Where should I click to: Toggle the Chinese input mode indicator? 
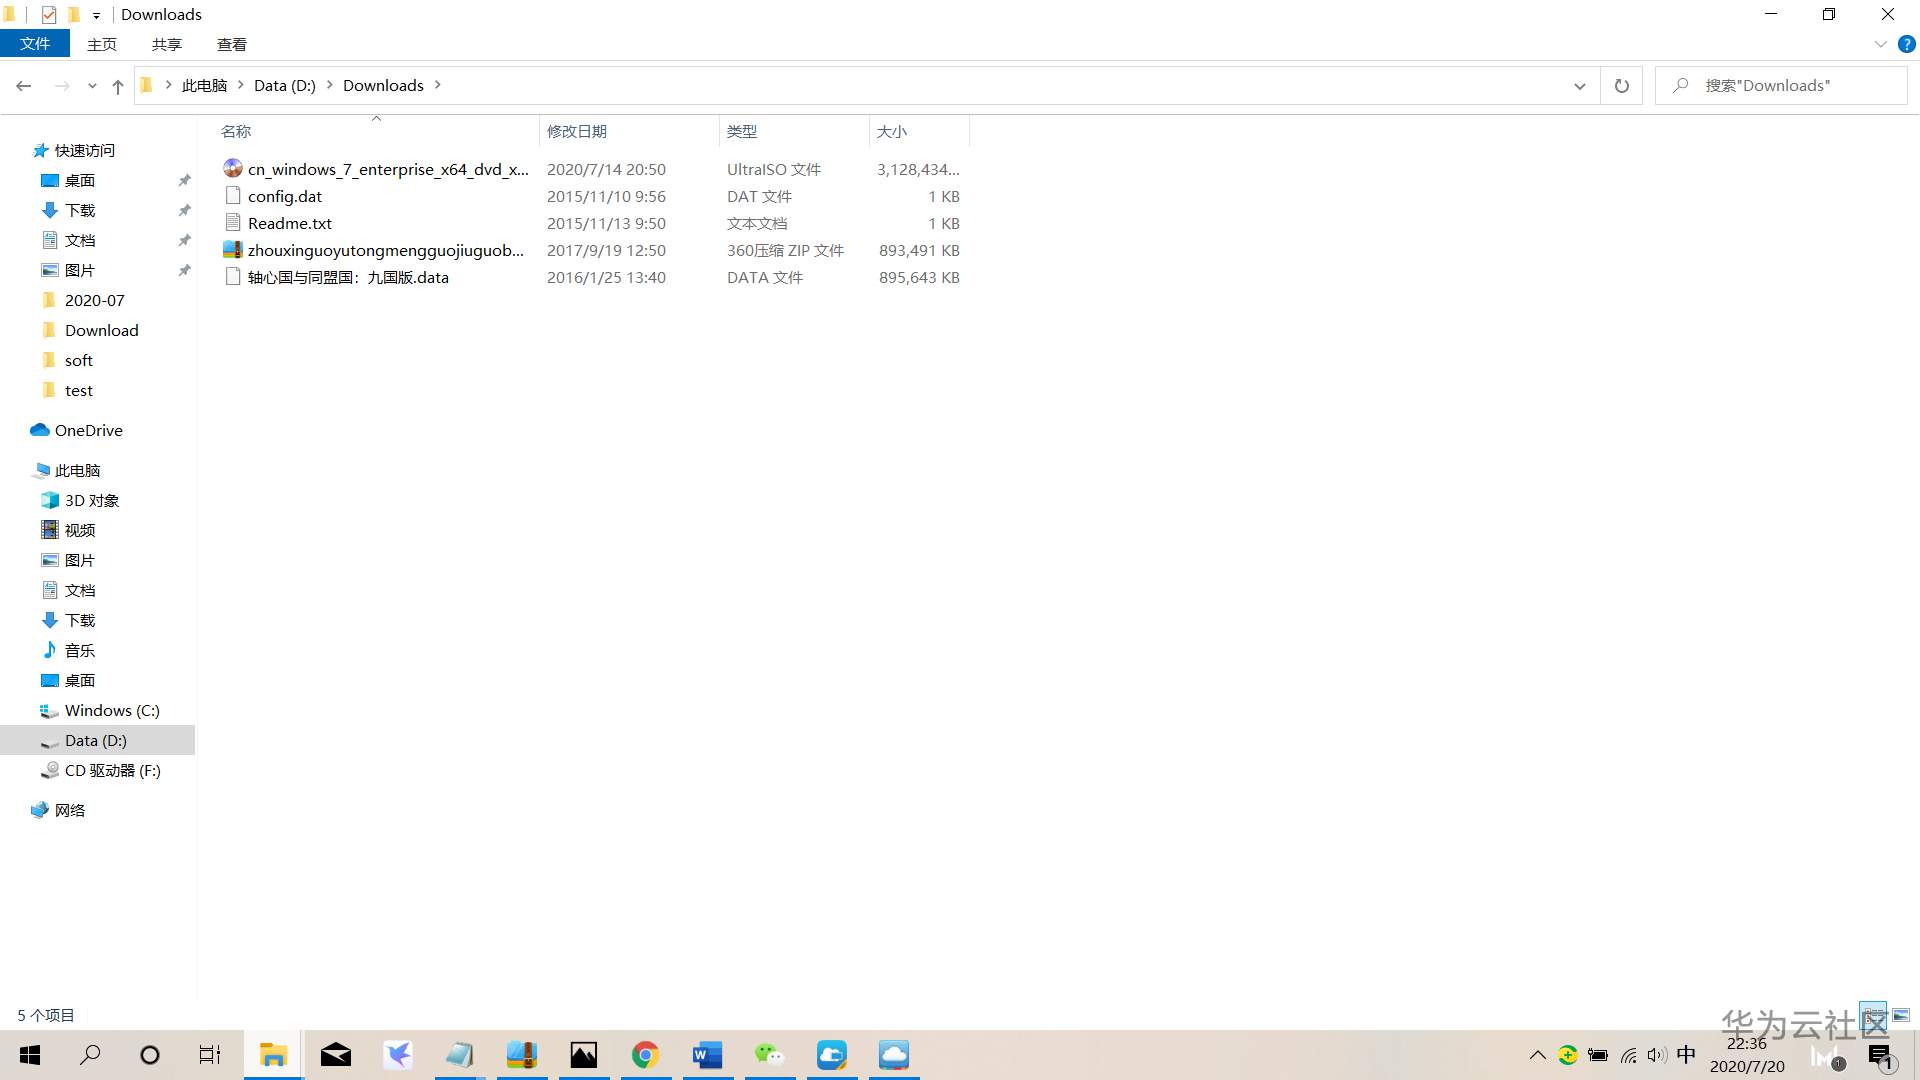[x=1686, y=1055]
